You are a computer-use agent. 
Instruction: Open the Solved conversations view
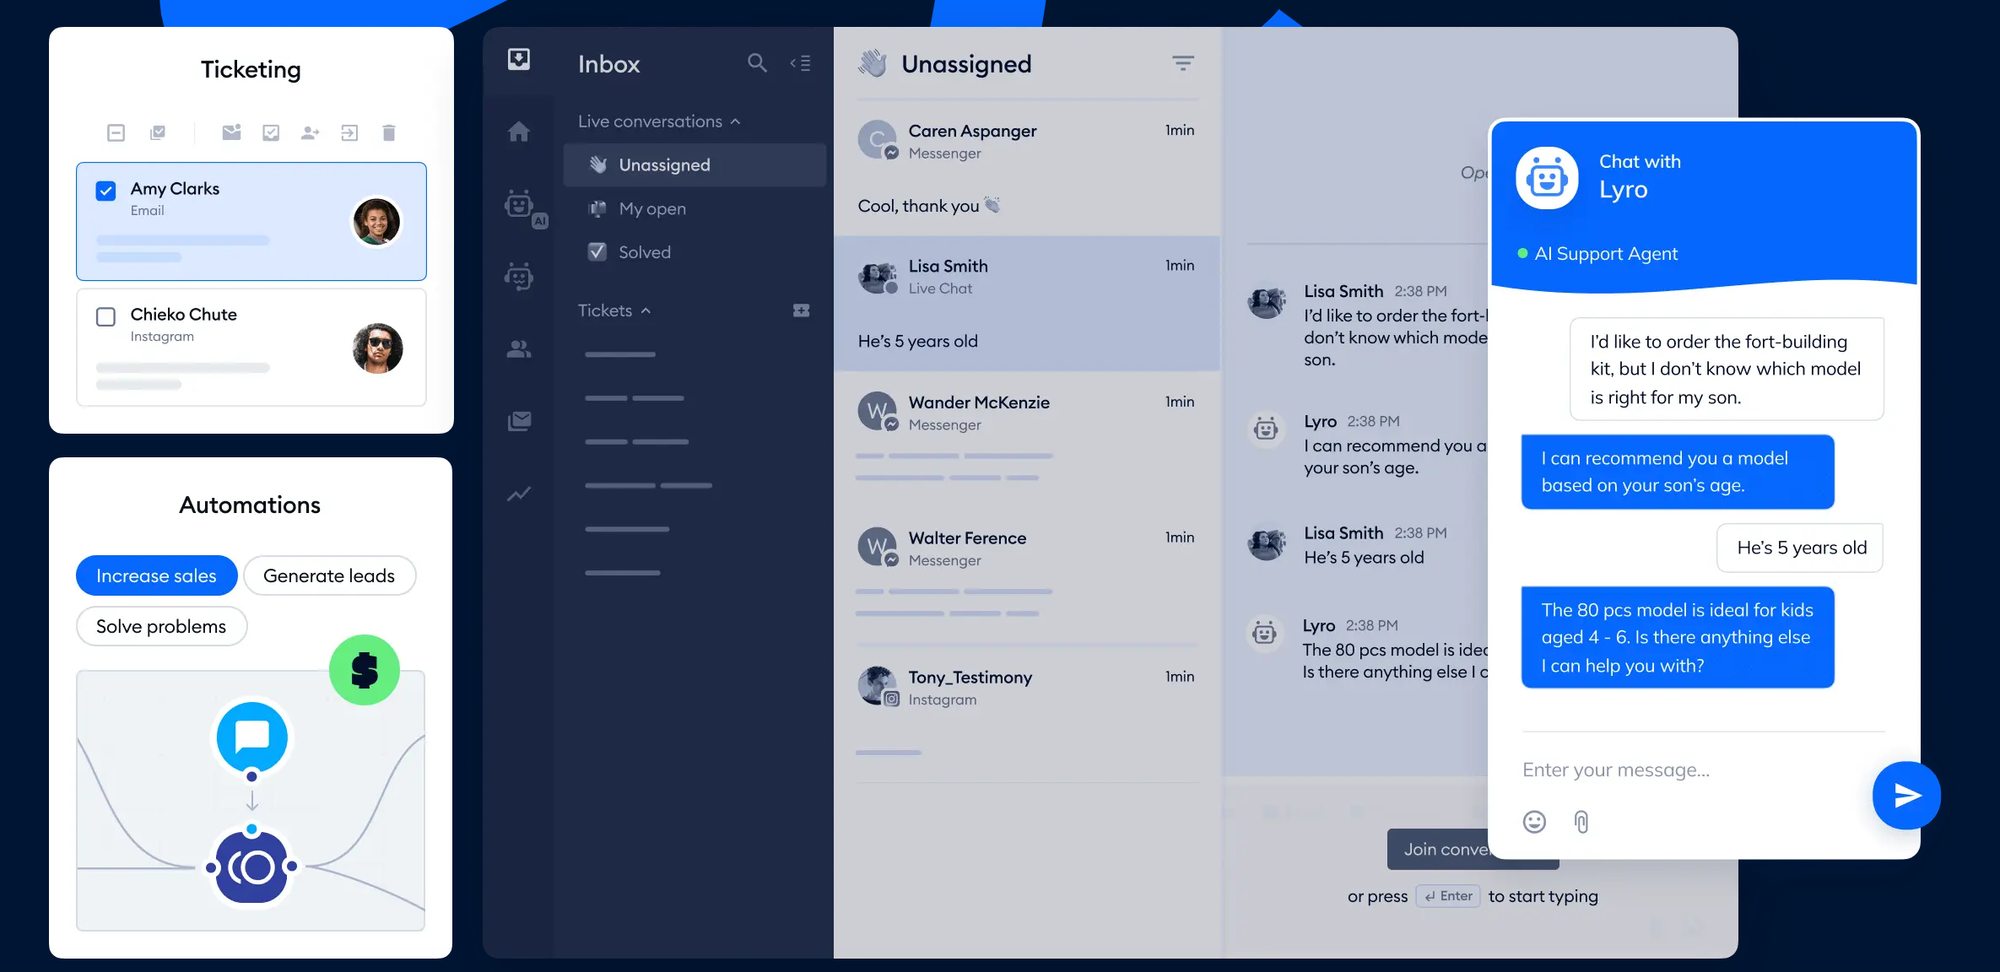click(x=645, y=252)
